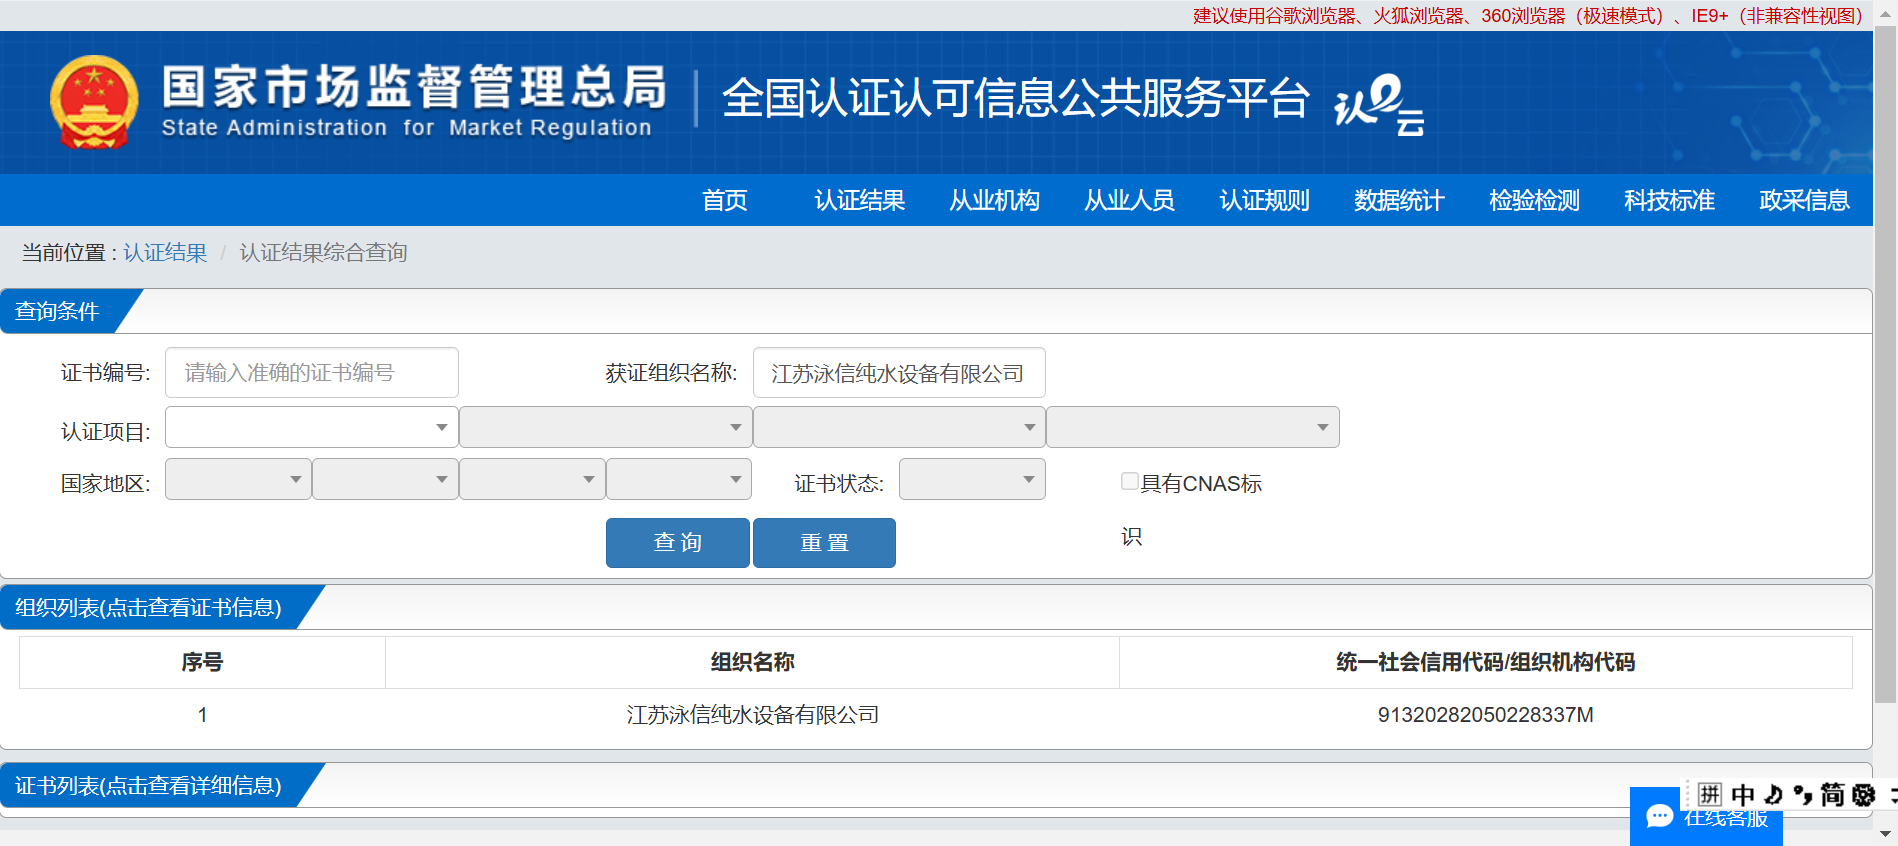Click the 统一社会信用代码/组织机构代码 column header
This screenshot has width=1898, height=846.
[x=1486, y=662]
